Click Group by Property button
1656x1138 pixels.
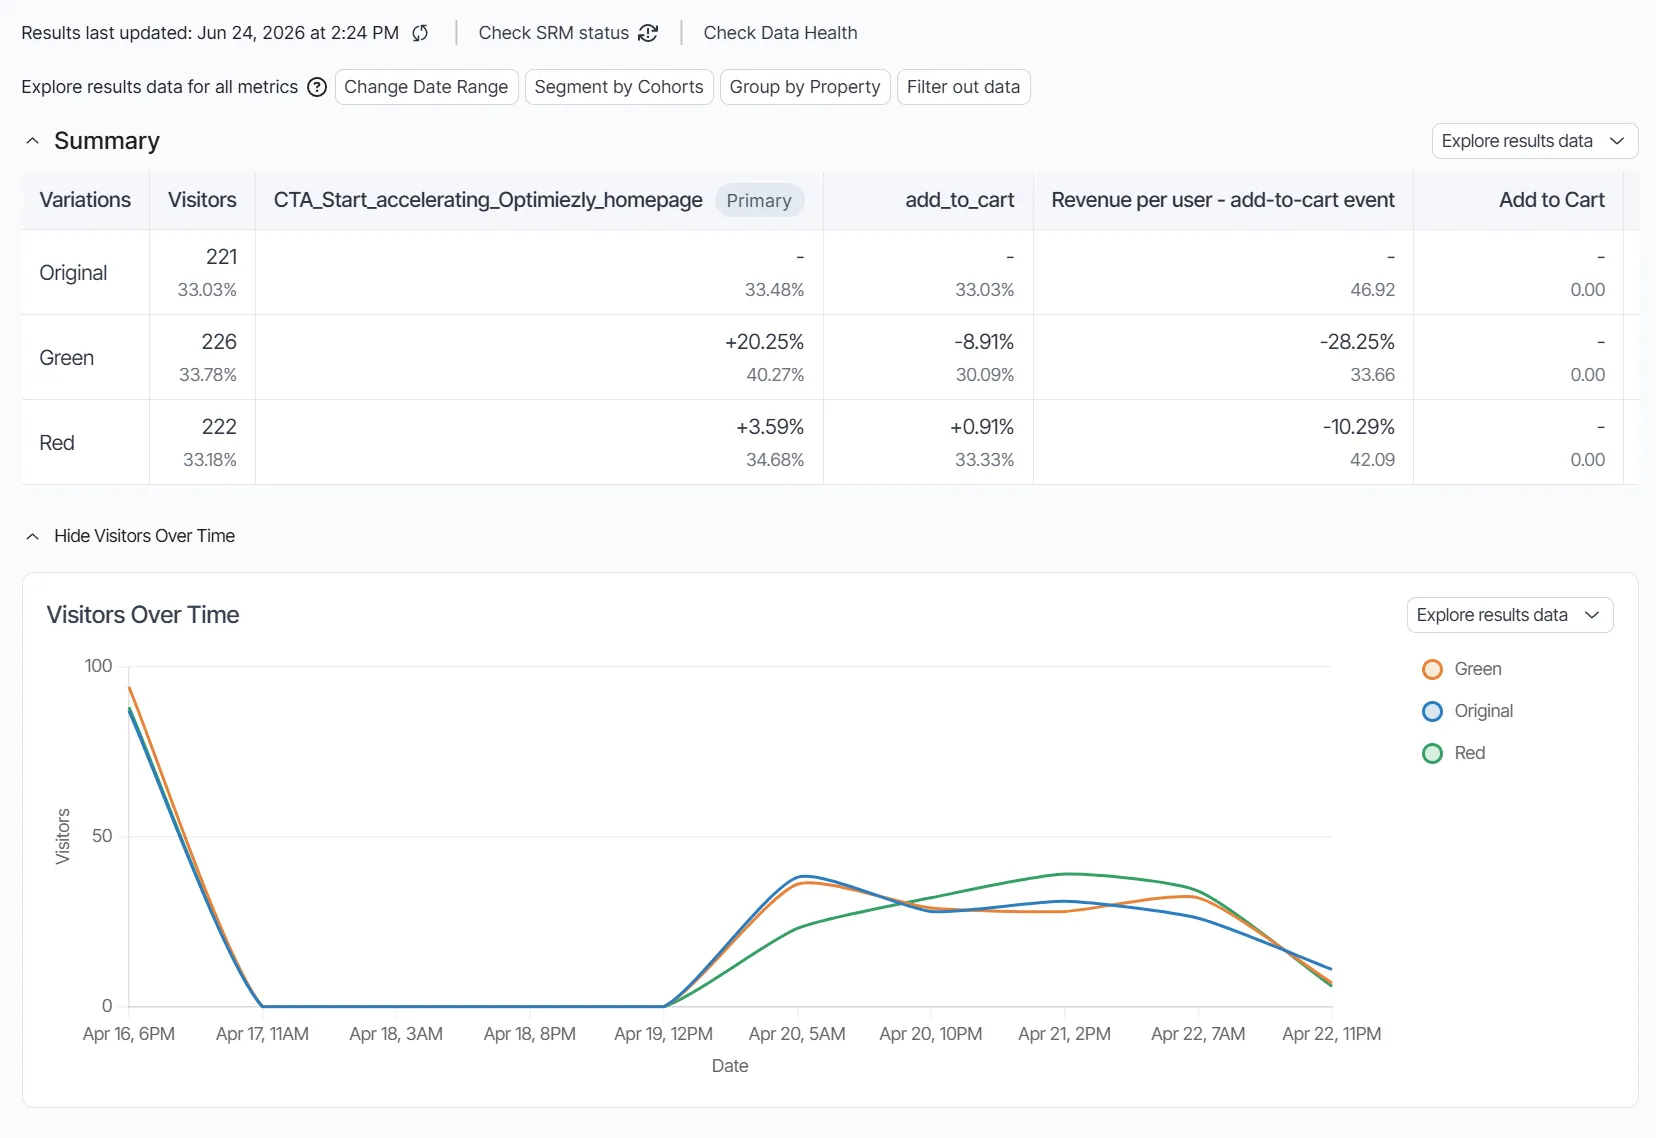(x=805, y=87)
